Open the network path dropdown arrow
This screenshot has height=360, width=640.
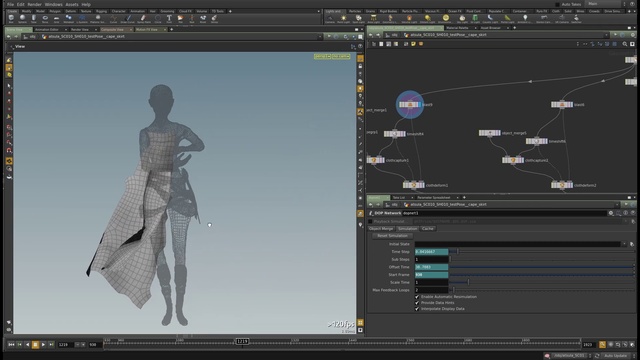606,35
